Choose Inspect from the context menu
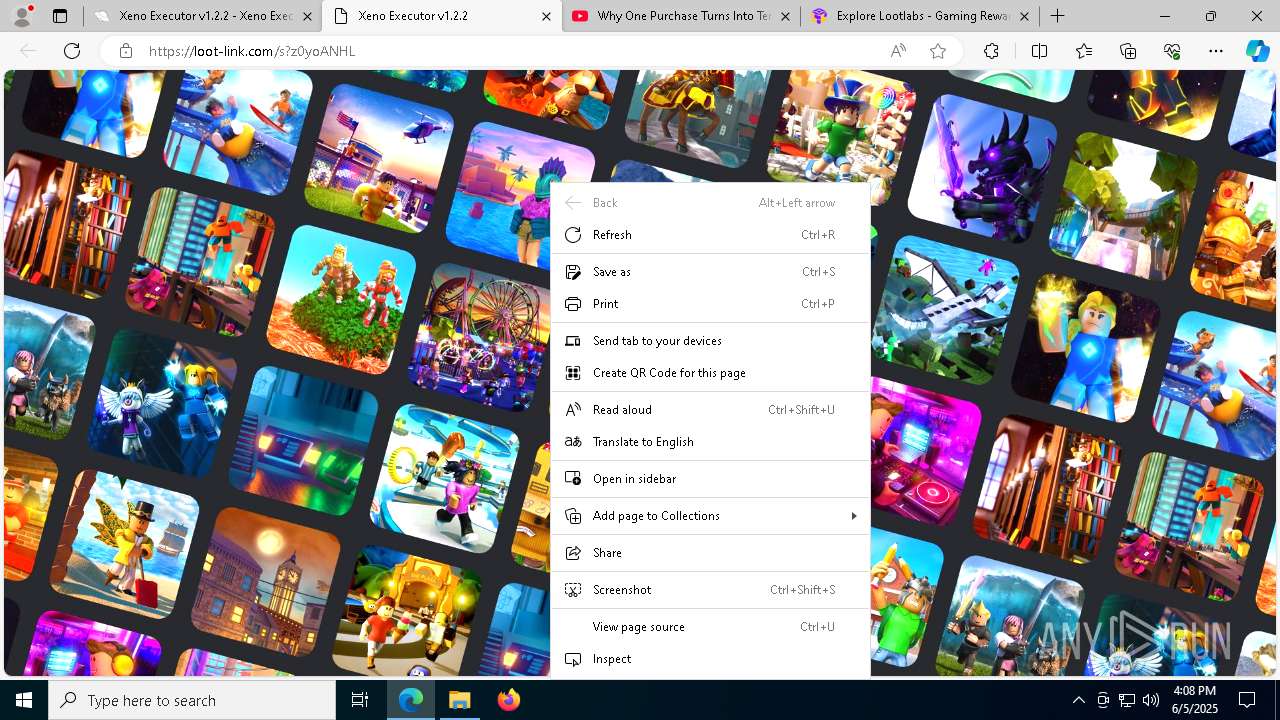The width and height of the screenshot is (1280, 720). 710,659
